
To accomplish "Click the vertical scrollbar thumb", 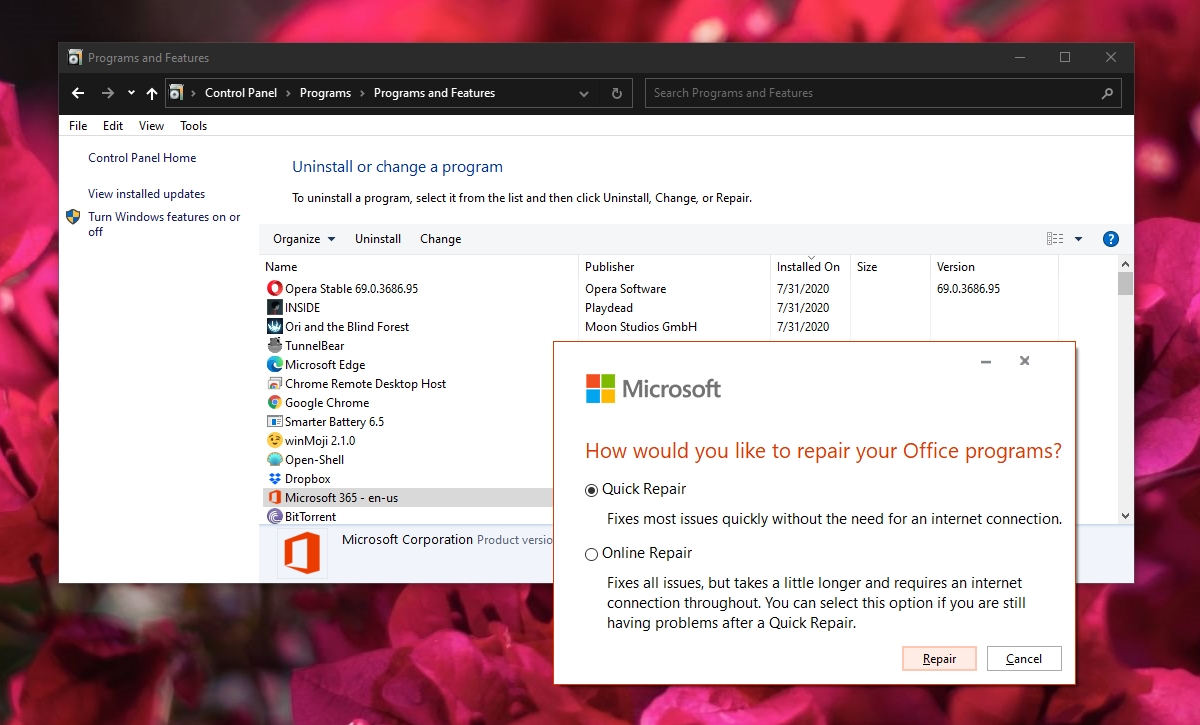I will 1126,284.
